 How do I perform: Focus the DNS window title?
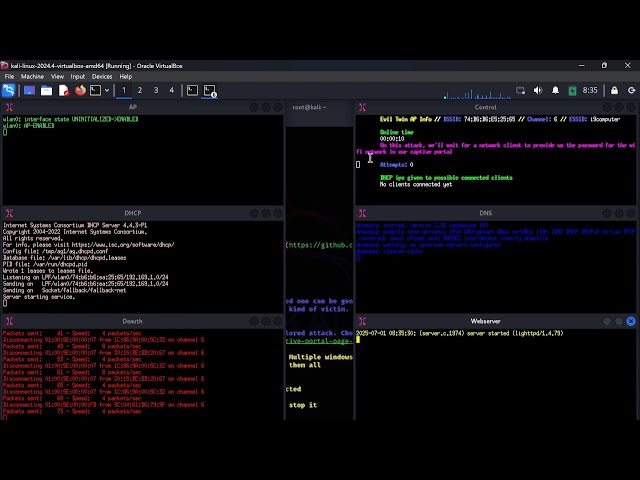pos(486,213)
